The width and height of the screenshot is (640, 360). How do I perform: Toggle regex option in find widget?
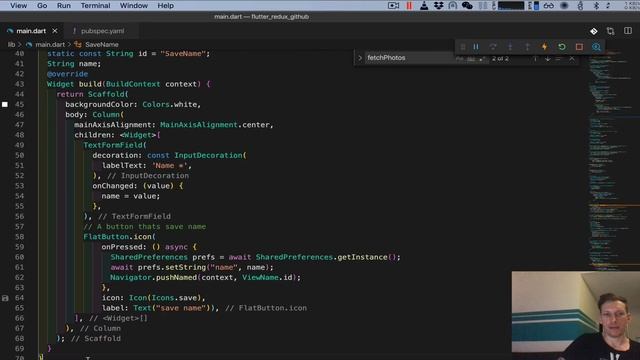(482, 59)
